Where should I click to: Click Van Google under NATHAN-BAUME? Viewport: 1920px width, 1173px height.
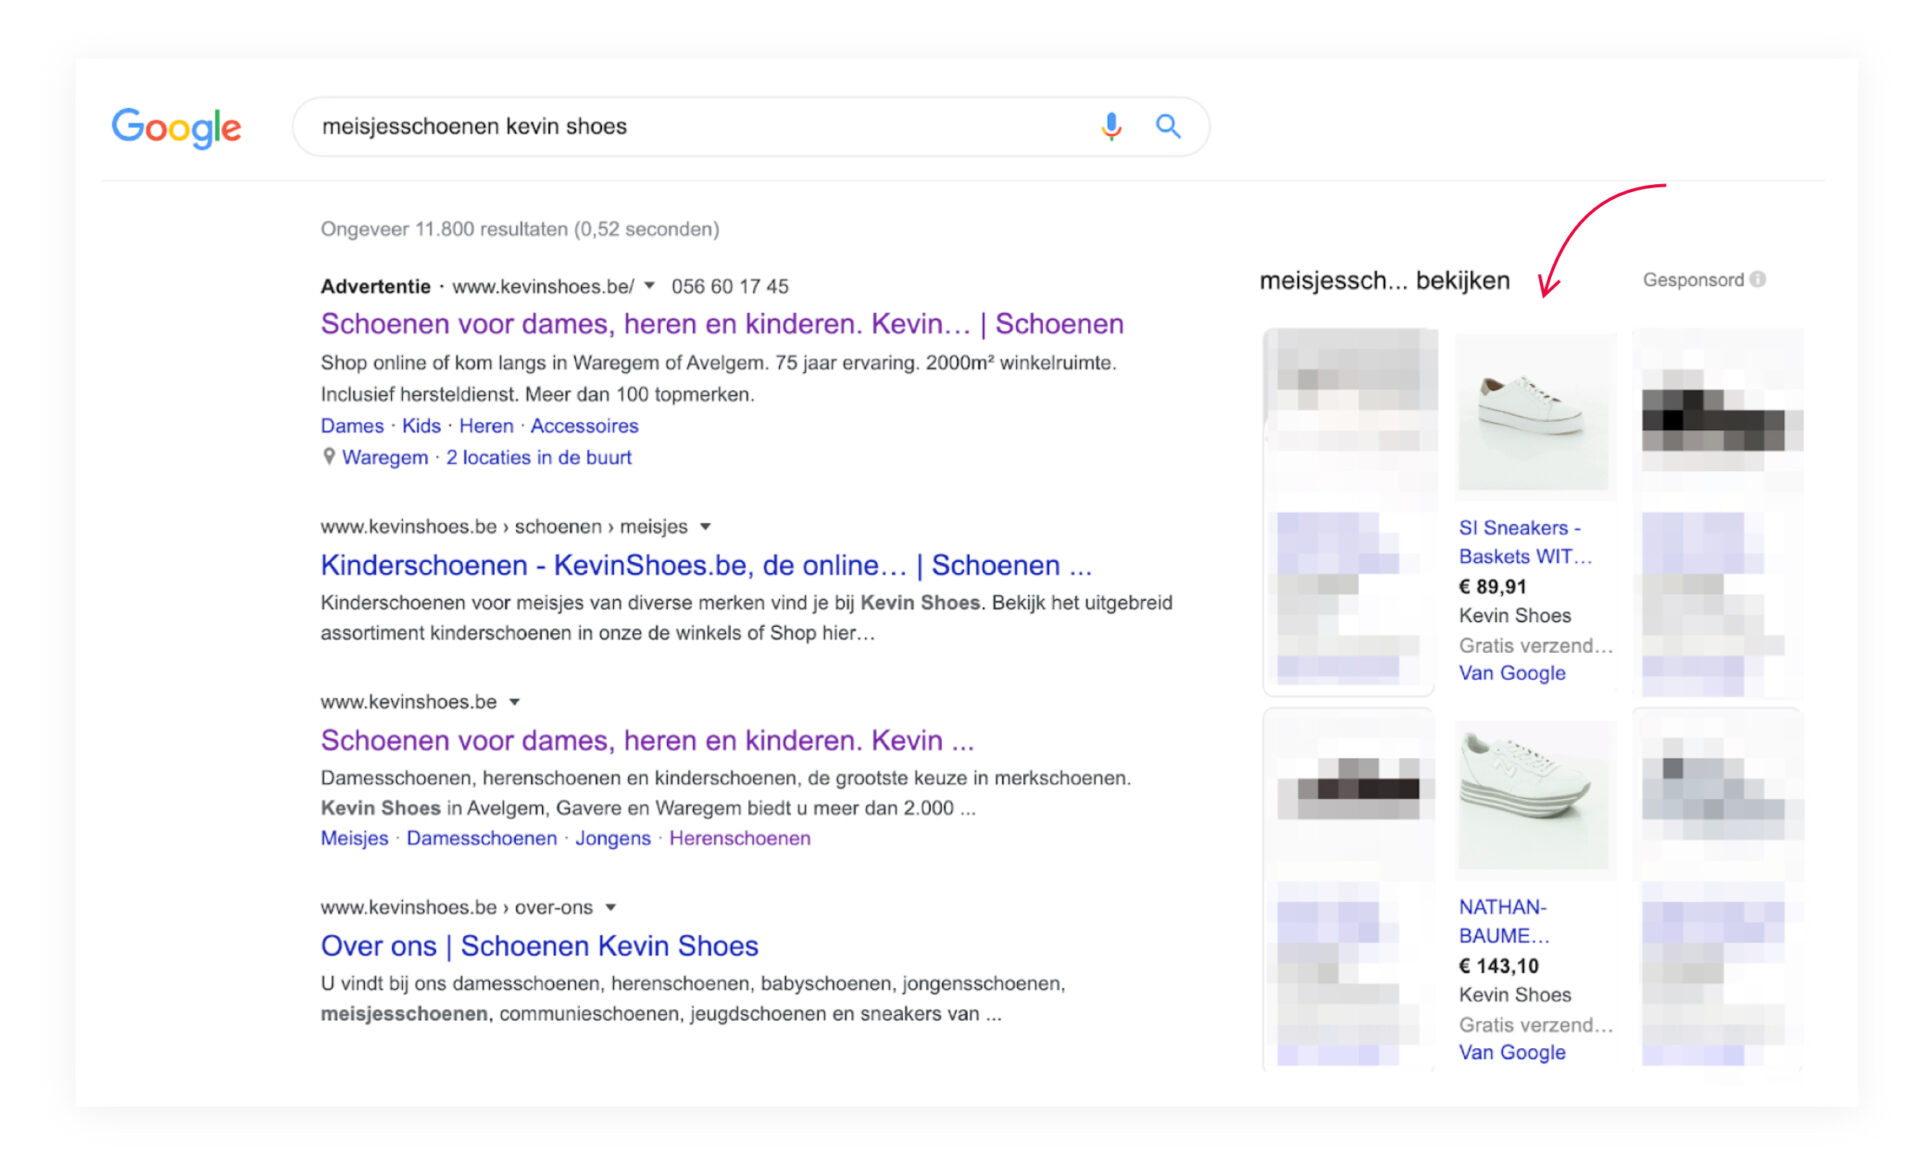tap(1512, 1052)
